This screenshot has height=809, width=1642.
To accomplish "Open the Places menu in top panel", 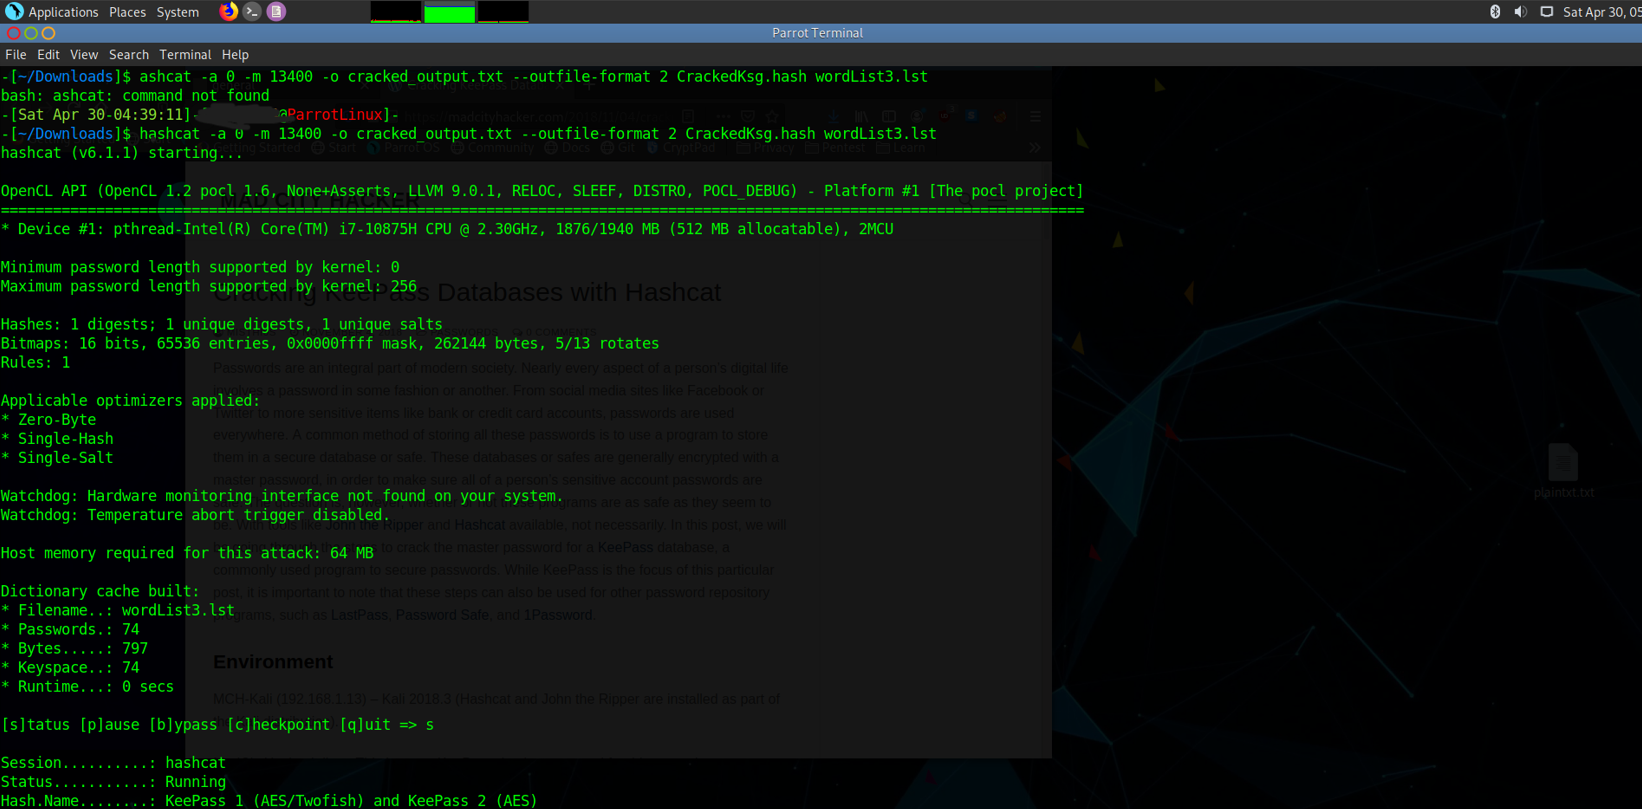I will 127,12.
